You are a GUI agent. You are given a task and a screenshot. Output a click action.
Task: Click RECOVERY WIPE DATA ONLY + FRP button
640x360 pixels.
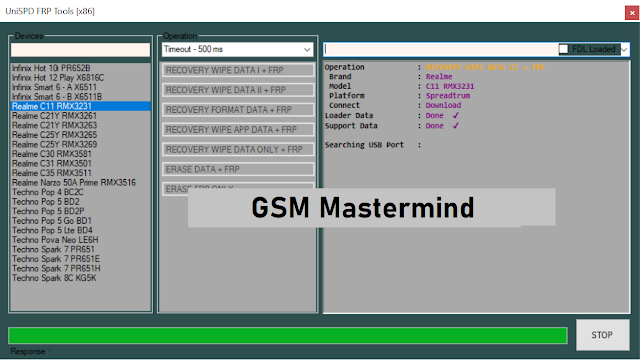pyautogui.click(x=238, y=149)
